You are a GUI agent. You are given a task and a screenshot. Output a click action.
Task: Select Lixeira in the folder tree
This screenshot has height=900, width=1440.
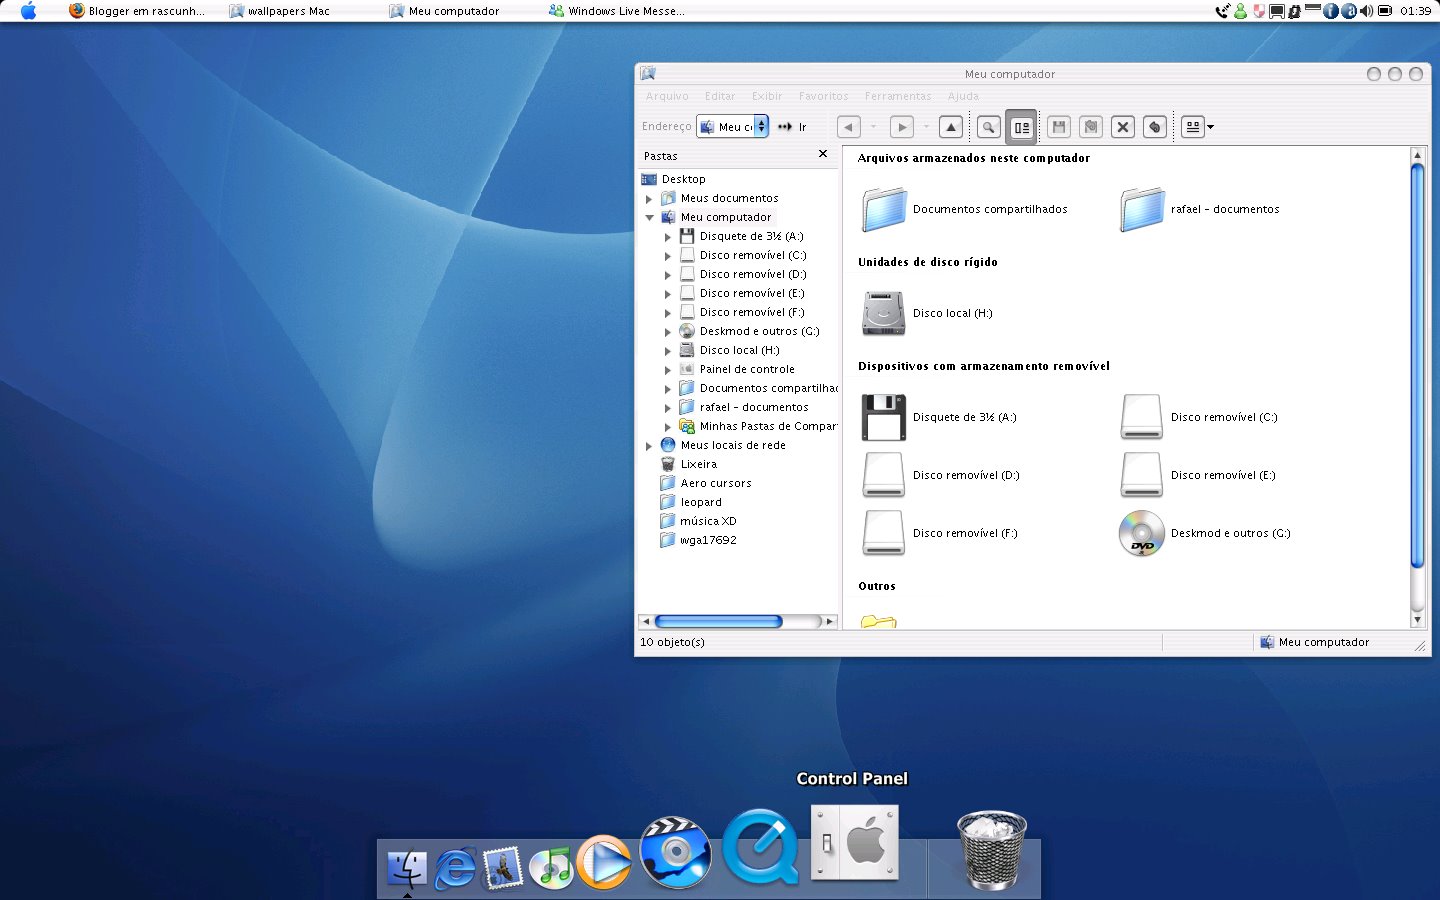pyautogui.click(x=698, y=464)
